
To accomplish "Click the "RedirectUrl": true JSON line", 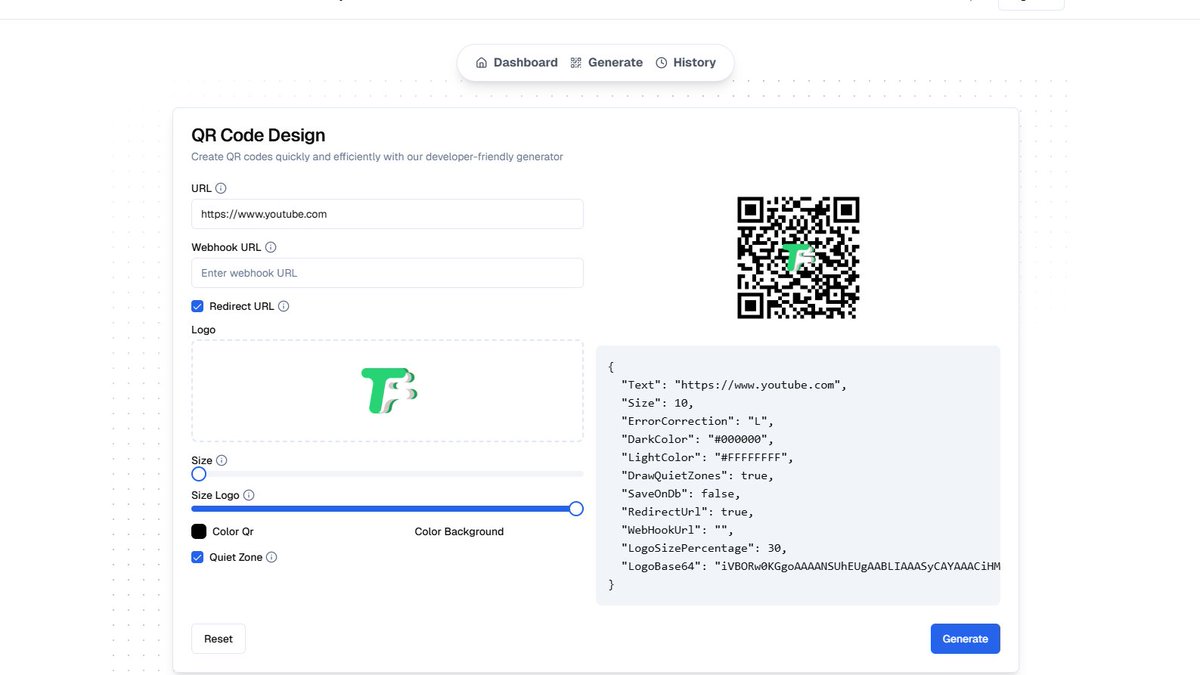I will point(687,511).
